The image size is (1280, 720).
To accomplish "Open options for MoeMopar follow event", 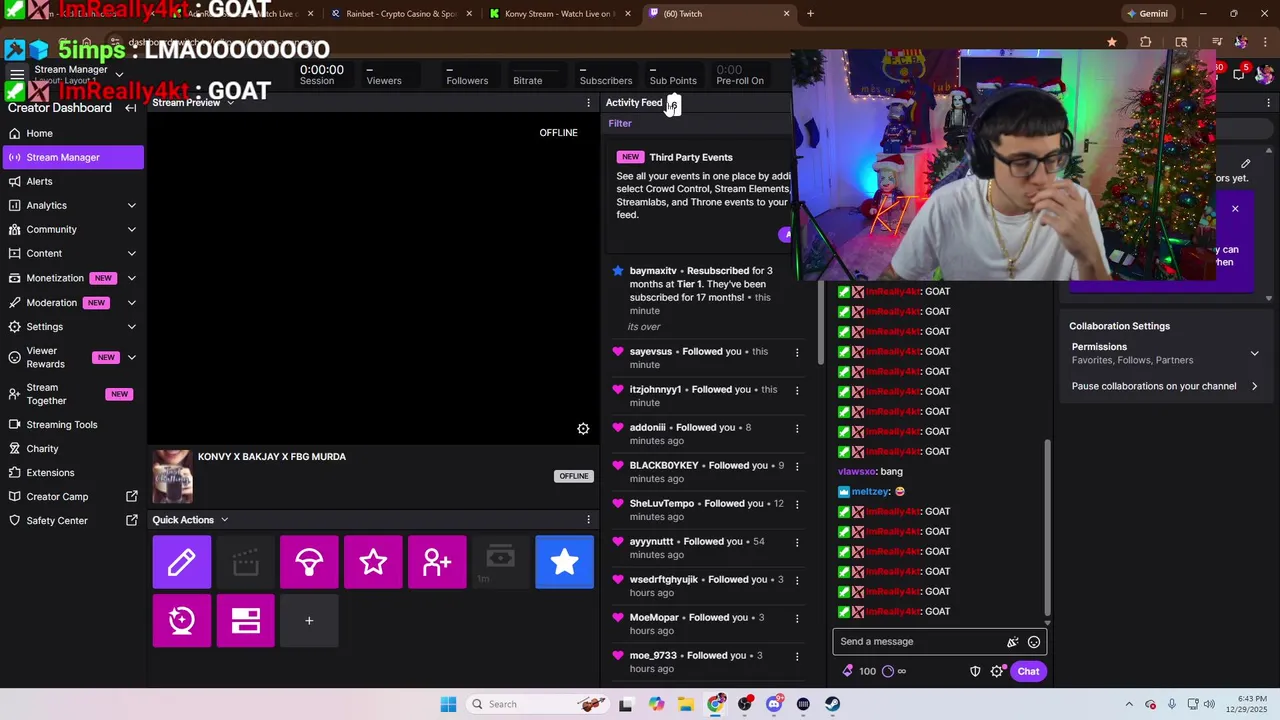I will tap(797, 618).
